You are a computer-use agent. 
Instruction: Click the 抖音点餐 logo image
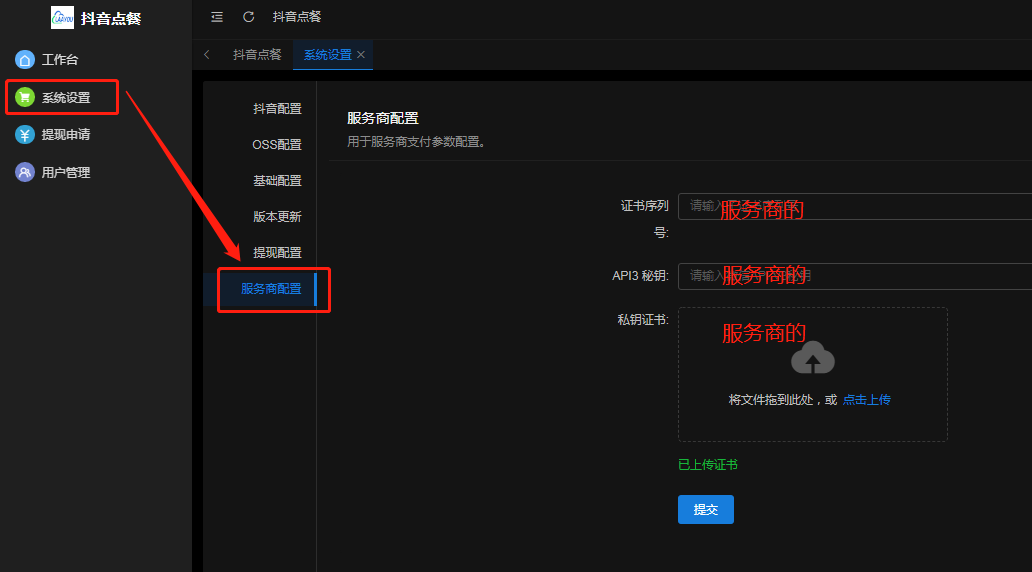[x=63, y=18]
